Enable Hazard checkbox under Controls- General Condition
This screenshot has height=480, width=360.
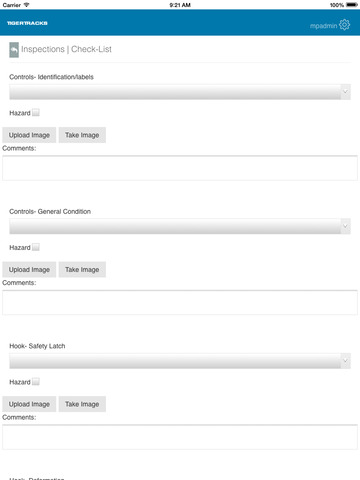pos(36,247)
